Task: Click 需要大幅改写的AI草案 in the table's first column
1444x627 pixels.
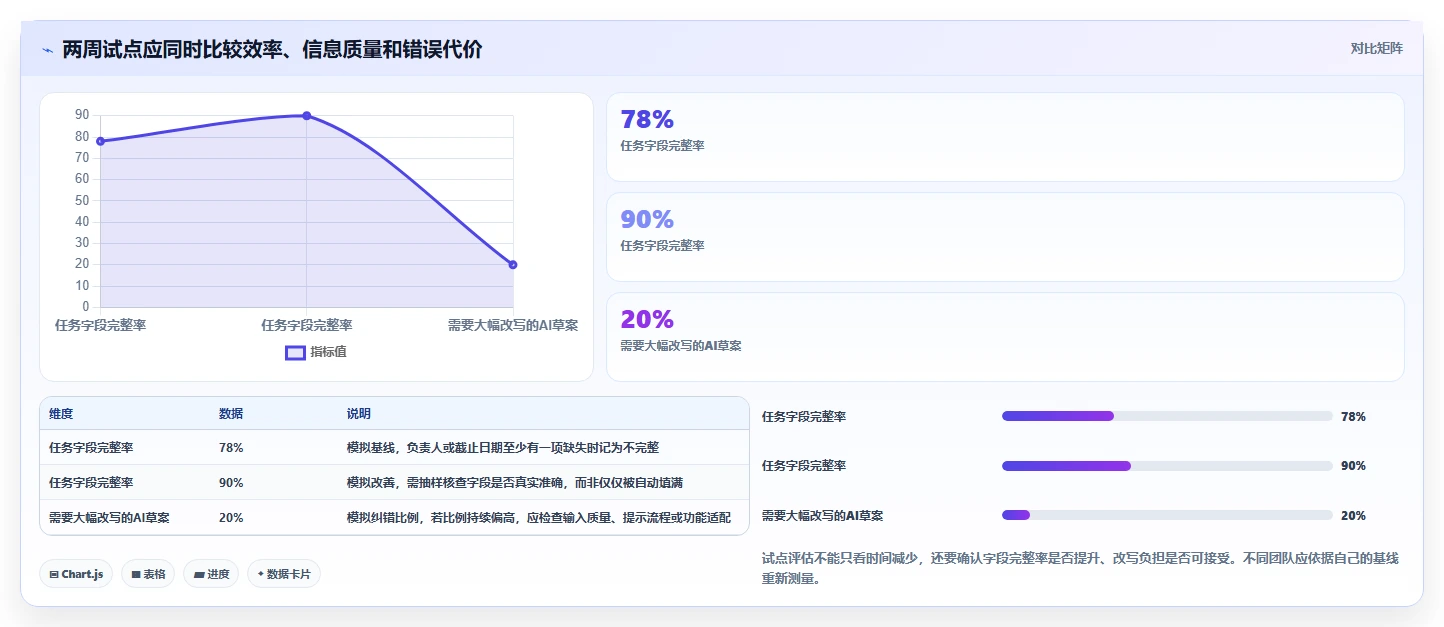Action: point(109,518)
